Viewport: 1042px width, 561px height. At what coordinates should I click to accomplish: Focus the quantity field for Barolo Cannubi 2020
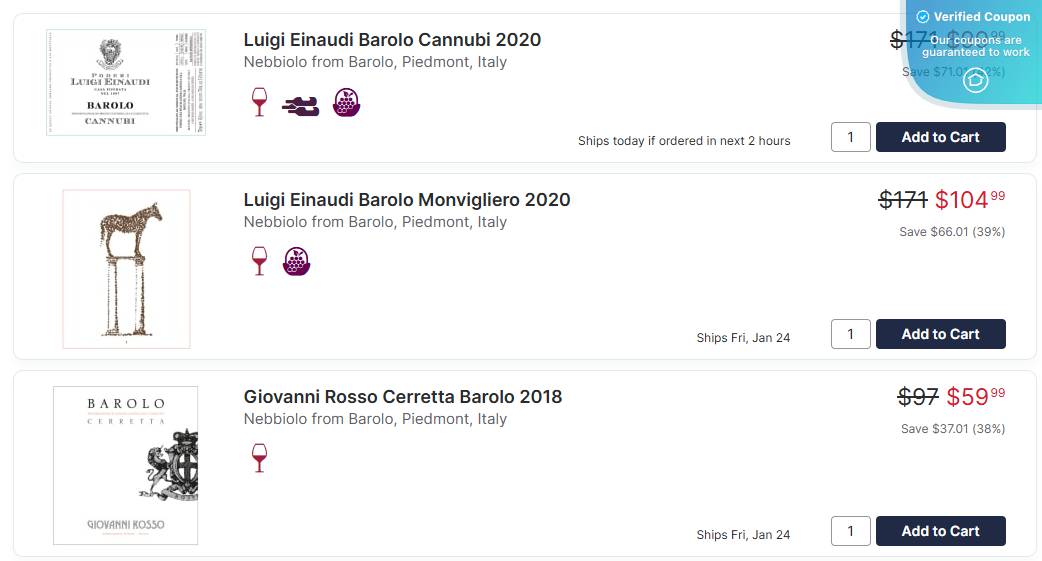(x=851, y=137)
